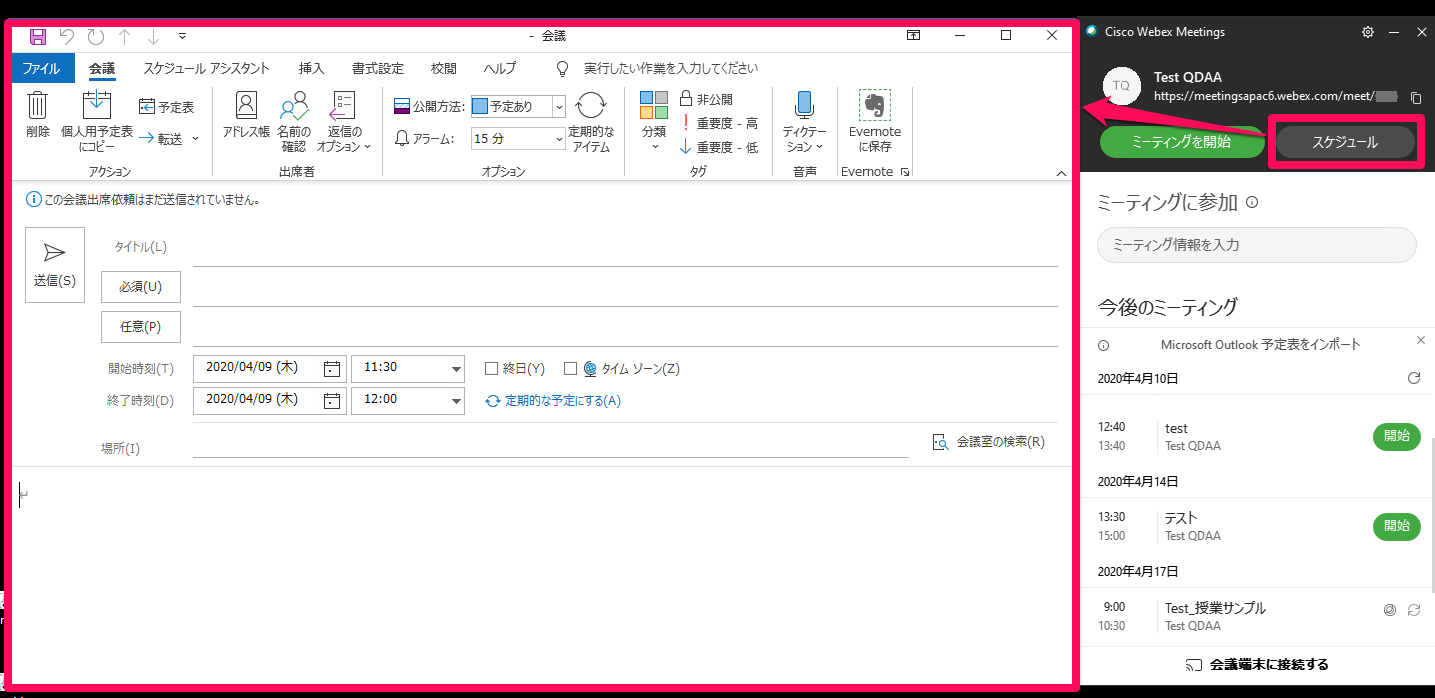
Task: Open end date calendar picker icon
Action: [x=332, y=401]
